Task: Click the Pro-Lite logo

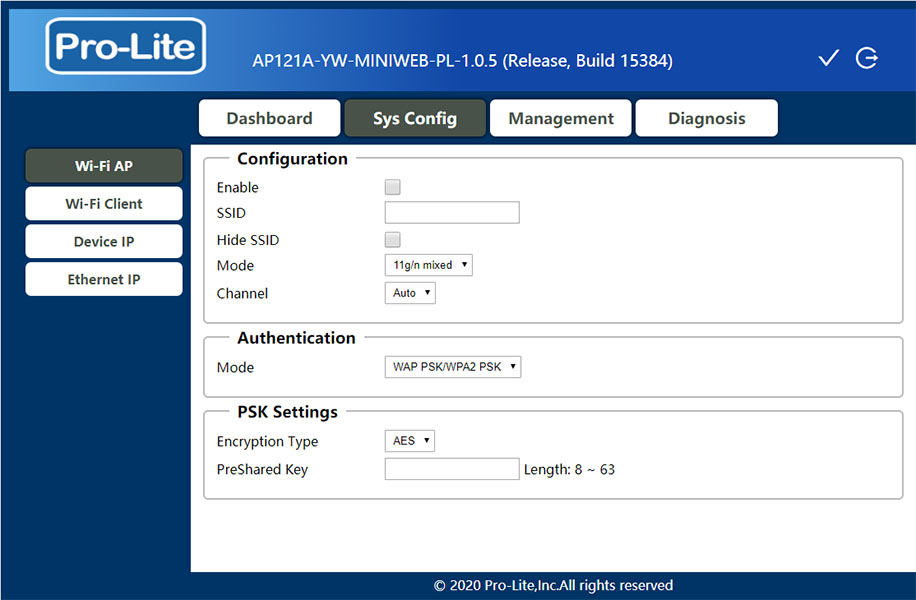Action: click(126, 46)
